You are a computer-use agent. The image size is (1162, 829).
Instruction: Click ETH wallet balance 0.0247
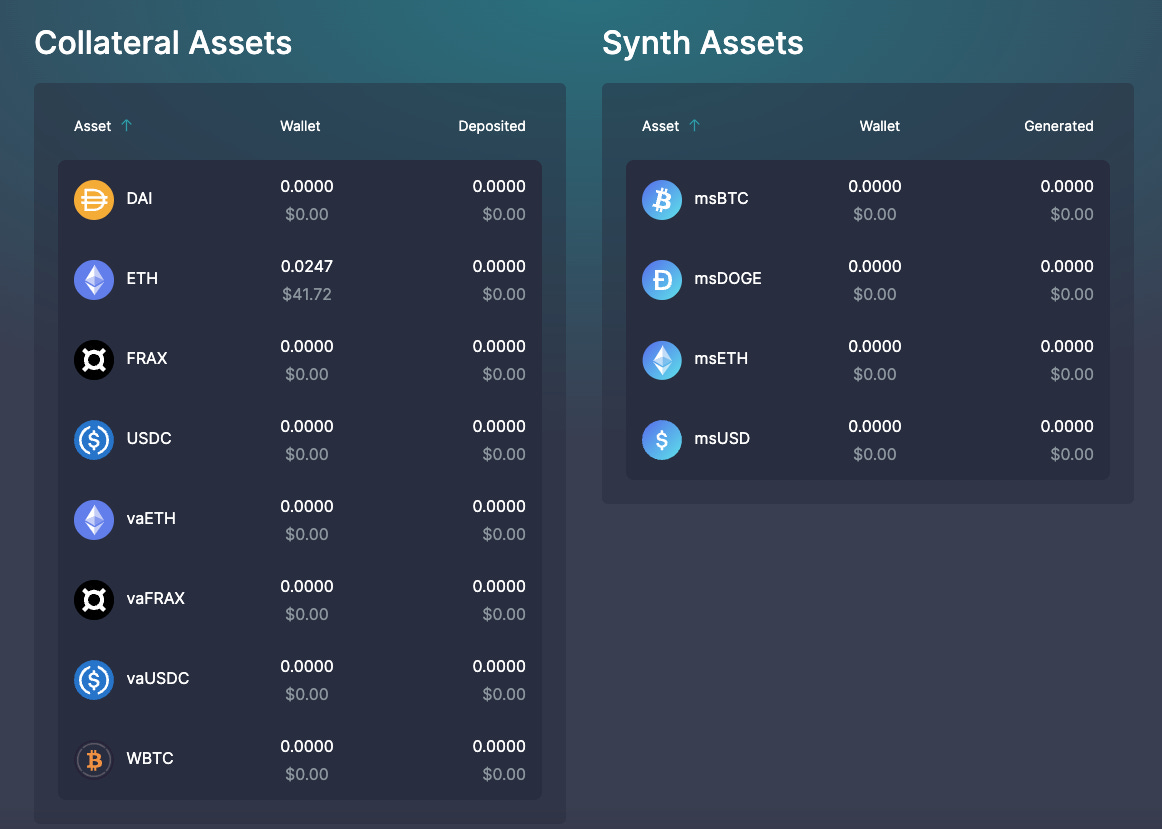[307, 266]
